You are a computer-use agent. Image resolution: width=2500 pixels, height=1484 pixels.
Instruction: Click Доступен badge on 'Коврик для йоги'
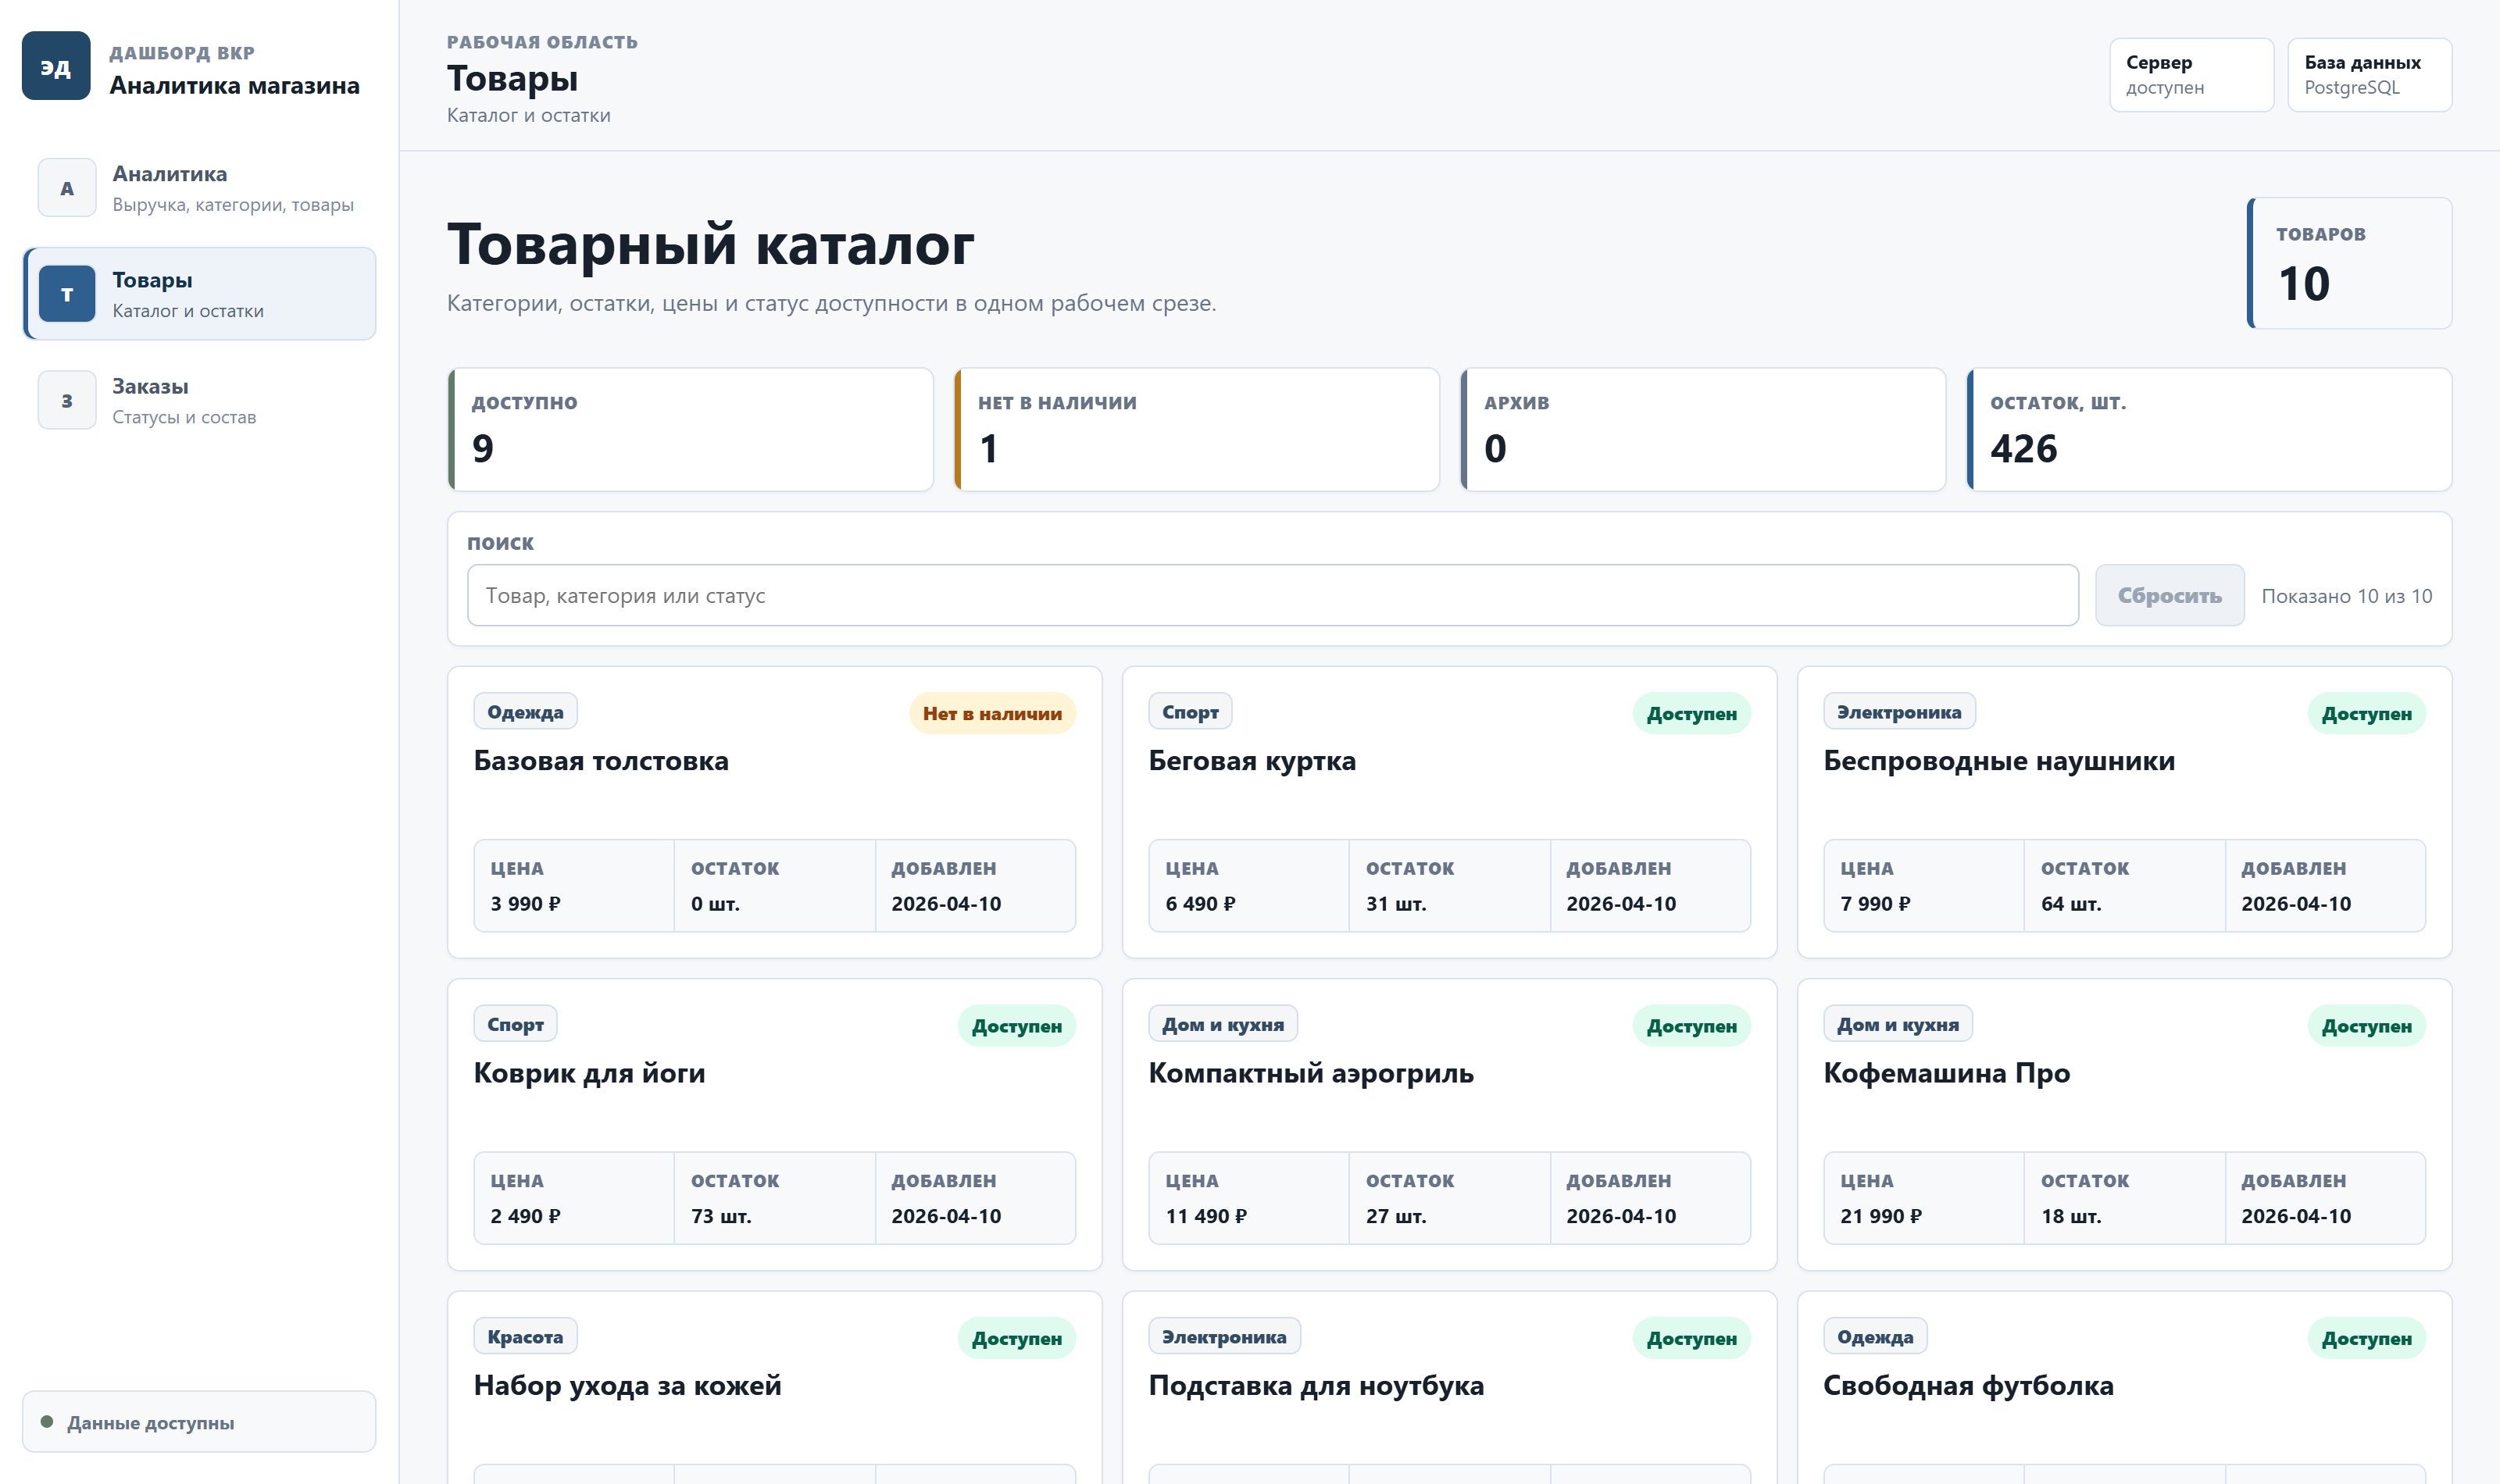point(1016,1026)
